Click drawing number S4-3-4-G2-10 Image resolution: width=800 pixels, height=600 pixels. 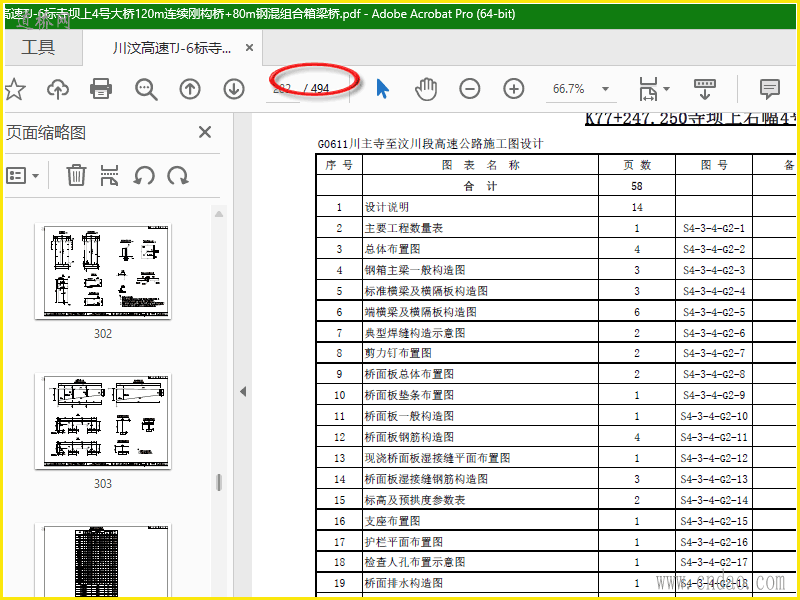[x=714, y=416]
